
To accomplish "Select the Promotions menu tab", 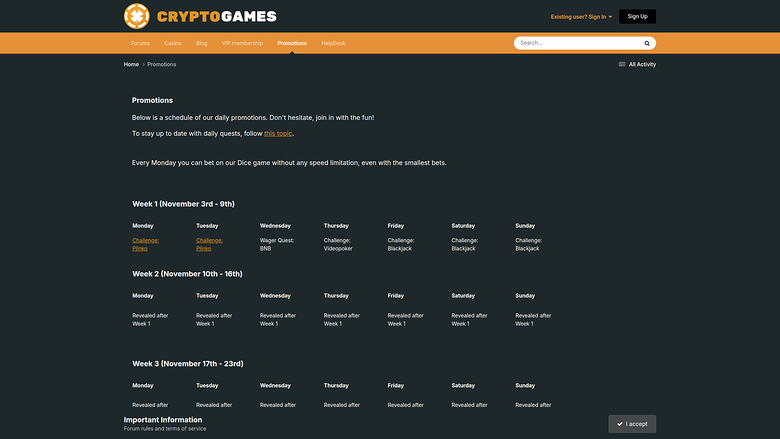I will coord(292,43).
